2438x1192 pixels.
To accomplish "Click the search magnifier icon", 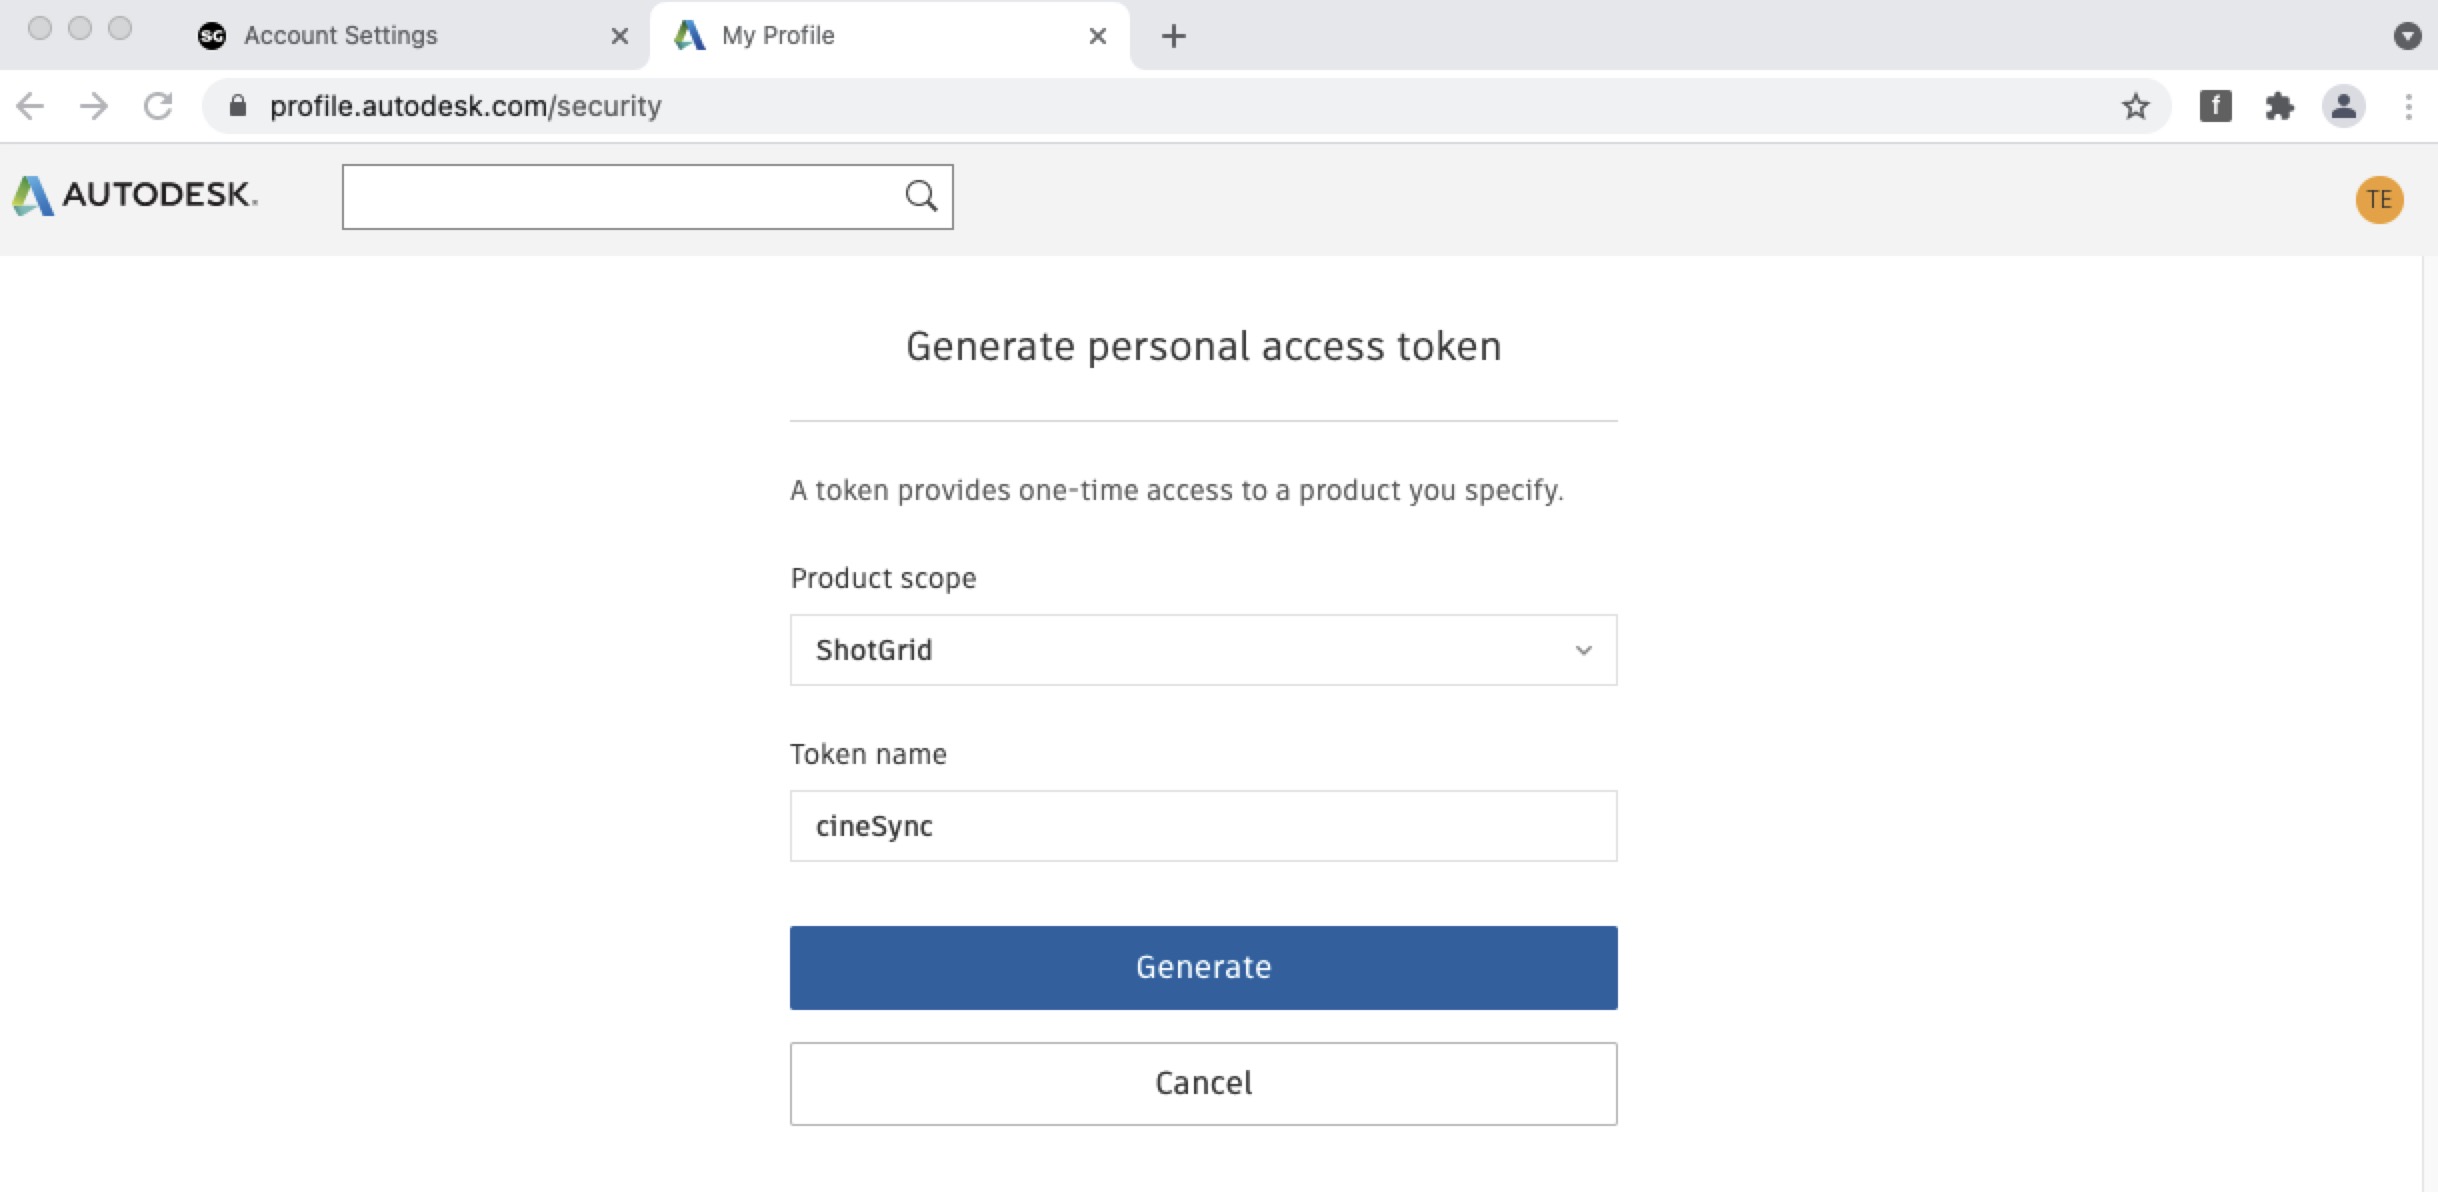I will point(921,196).
